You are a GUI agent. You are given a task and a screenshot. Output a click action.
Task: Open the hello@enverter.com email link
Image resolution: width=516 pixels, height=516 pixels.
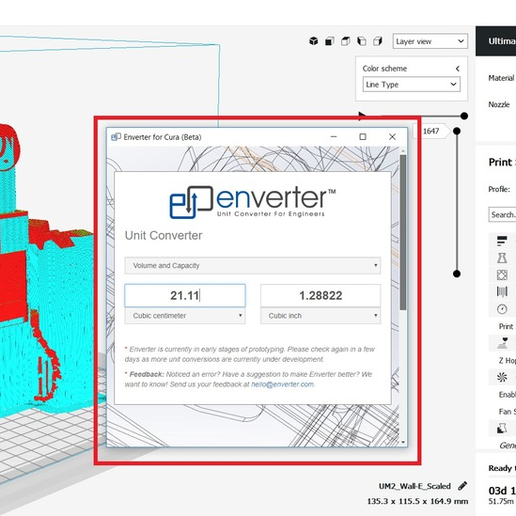282,384
